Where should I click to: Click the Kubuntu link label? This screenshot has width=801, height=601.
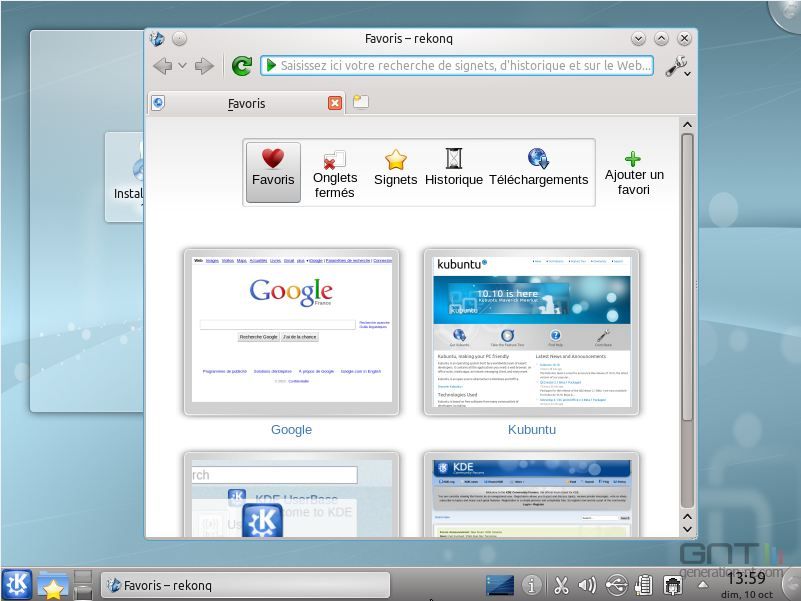(532, 430)
